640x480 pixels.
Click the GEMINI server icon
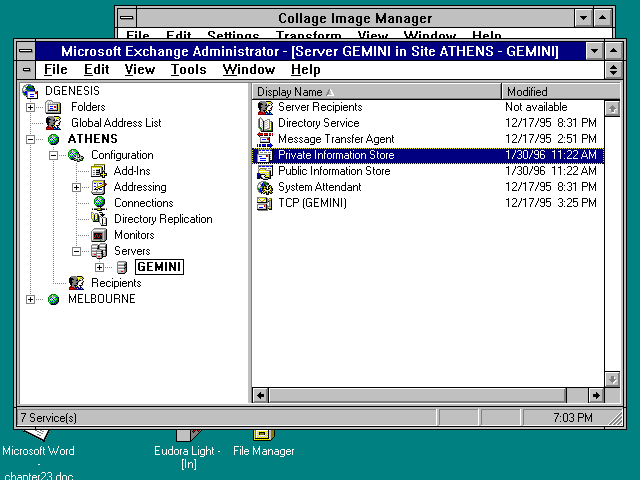pos(122,267)
